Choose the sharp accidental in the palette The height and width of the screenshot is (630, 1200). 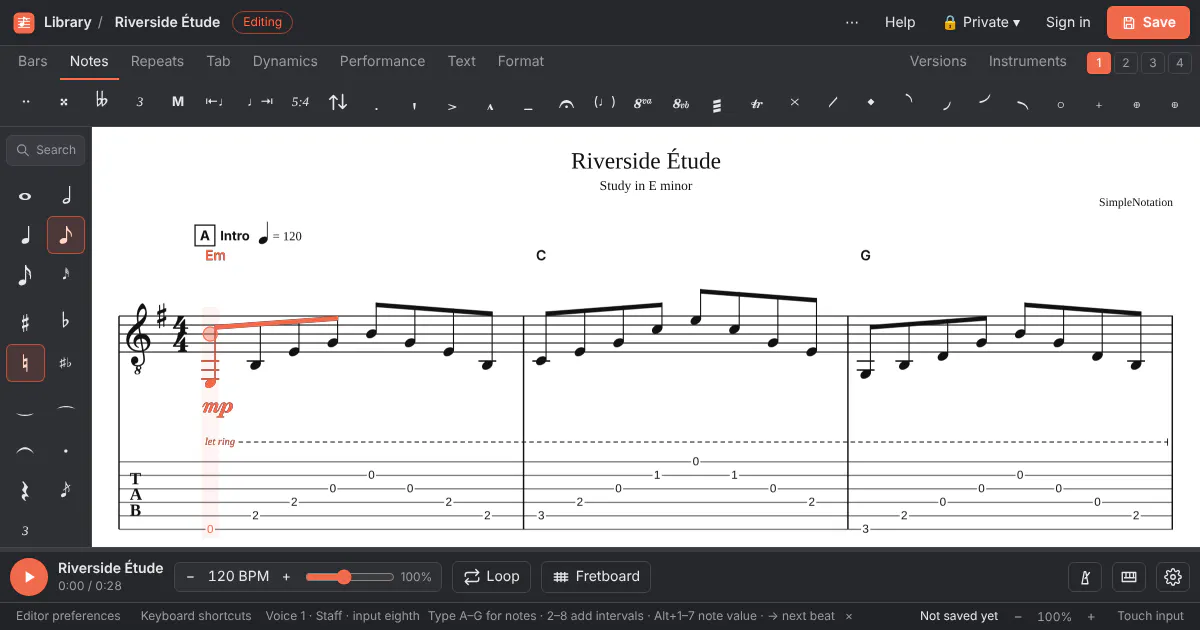(25, 322)
